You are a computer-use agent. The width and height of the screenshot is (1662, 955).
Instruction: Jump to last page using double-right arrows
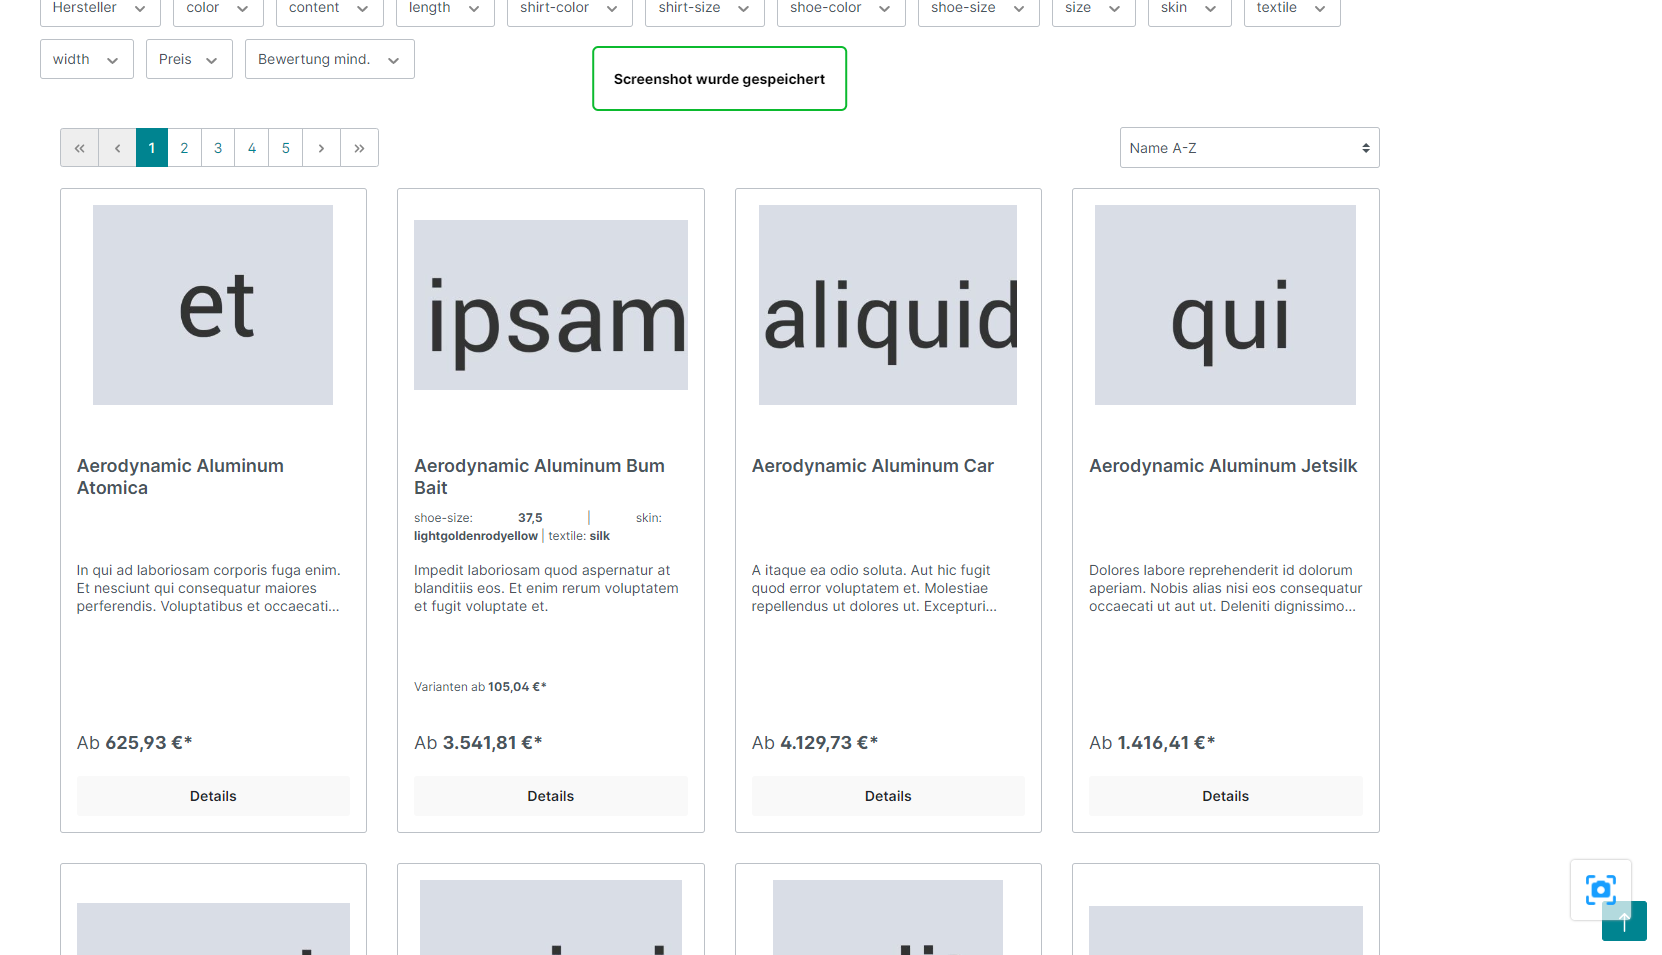[359, 148]
